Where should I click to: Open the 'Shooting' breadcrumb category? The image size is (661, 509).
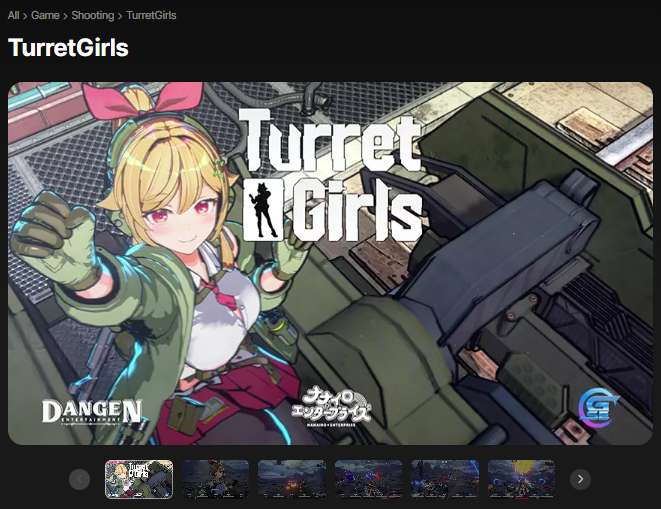click(x=92, y=16)
